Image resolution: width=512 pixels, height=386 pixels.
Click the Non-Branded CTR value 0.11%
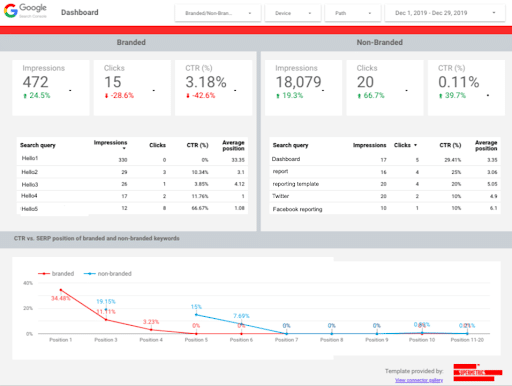[x=459, y=82]
